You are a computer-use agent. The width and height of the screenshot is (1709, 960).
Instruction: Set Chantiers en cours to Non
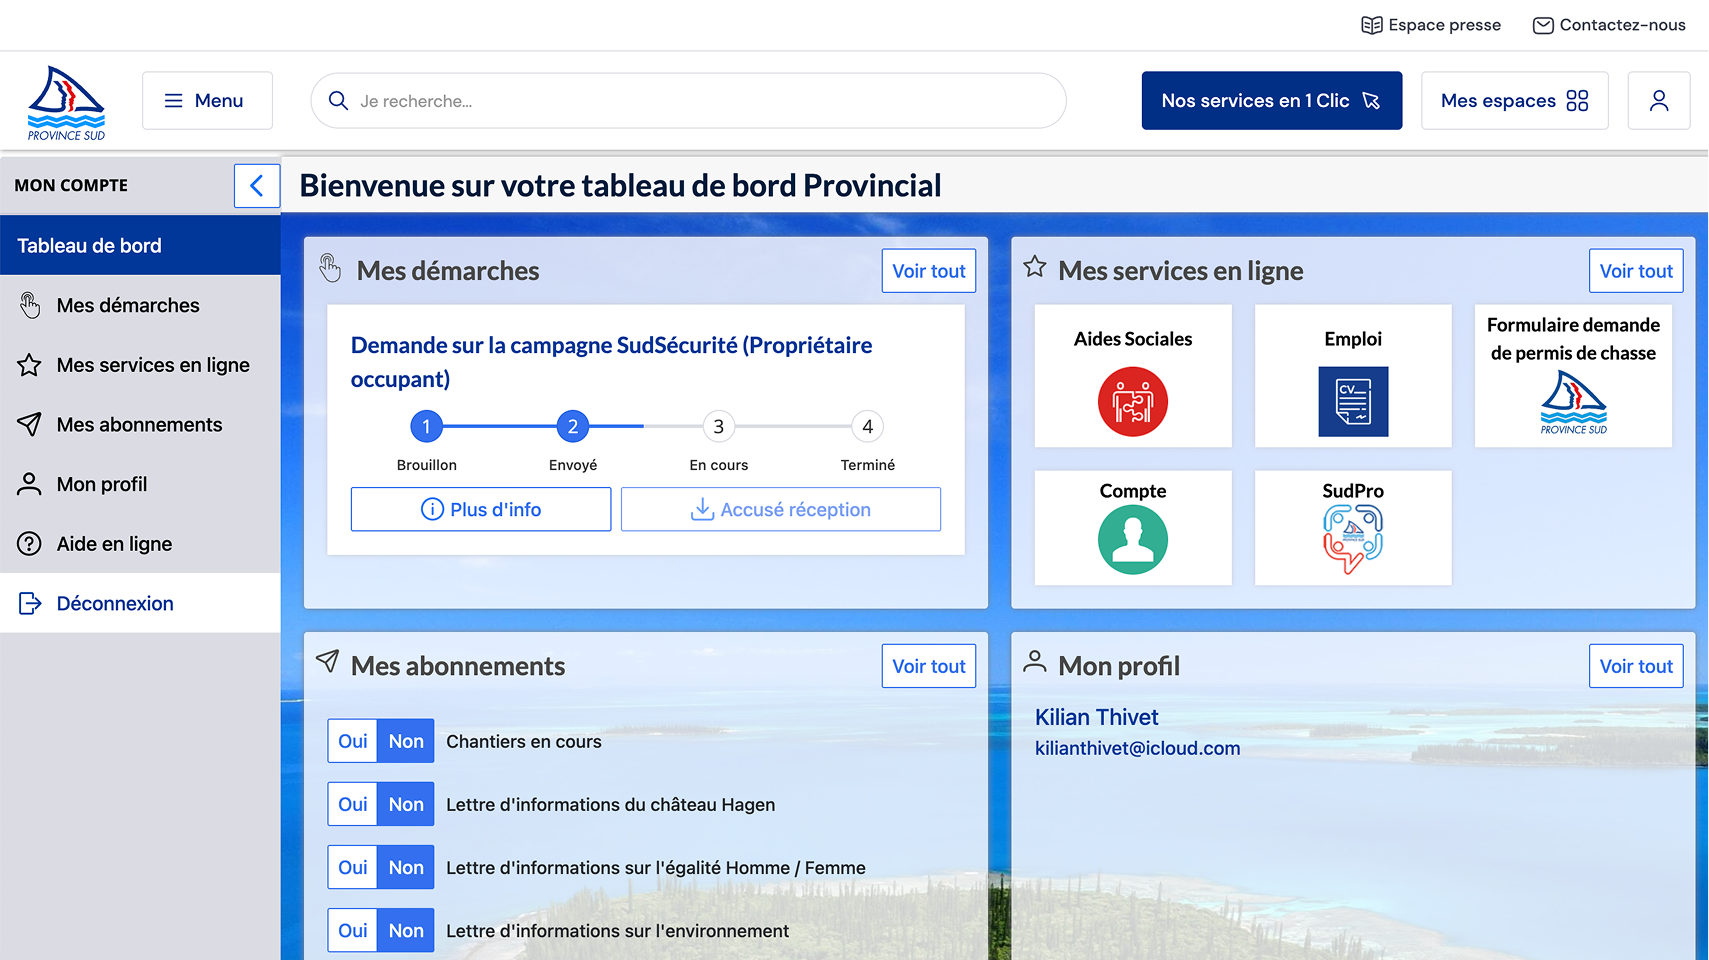tap(406, 741)
